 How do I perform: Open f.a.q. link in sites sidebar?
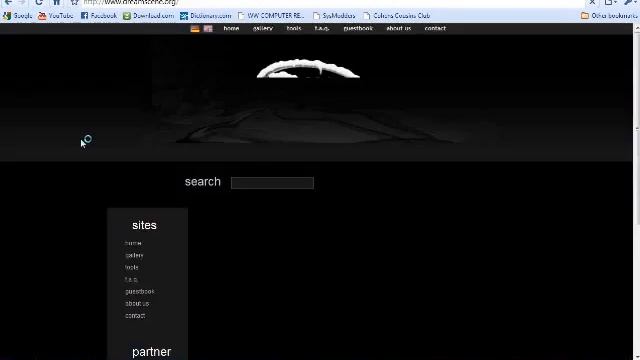click(x=131, y=280)
